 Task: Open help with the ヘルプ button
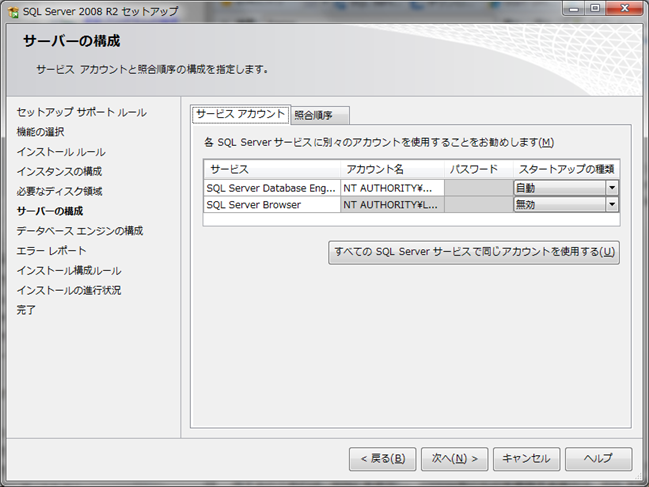point(599,459)
